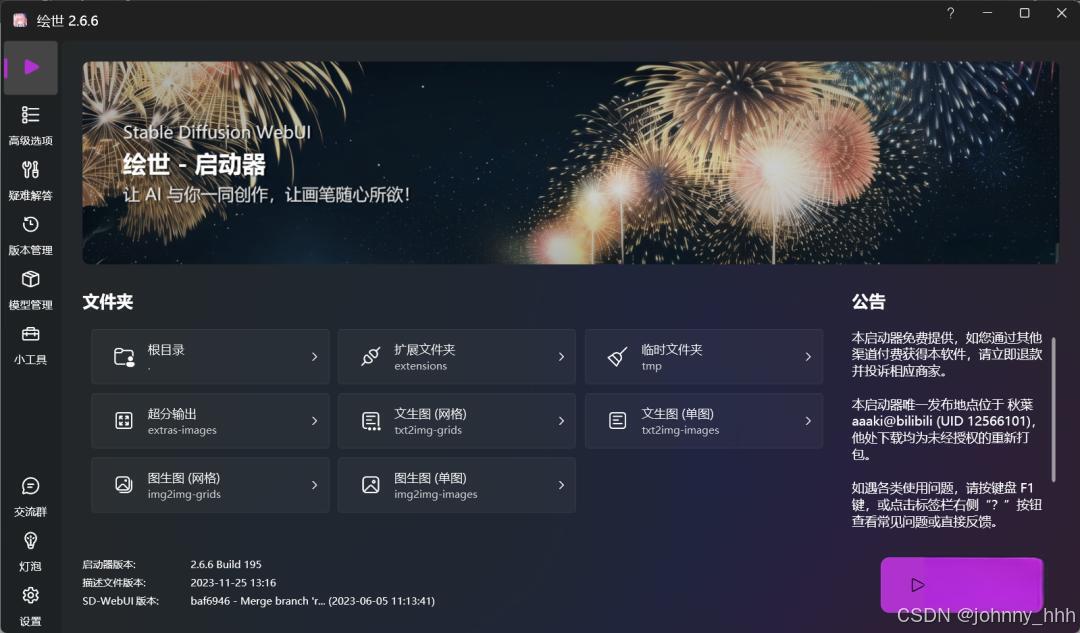Image resolution: width=1080 pixels, height=633 pixels.
Task: Expand the 扩展文件夹 extensions chevron
Action: pyautogui.click(x=561, y=357)
